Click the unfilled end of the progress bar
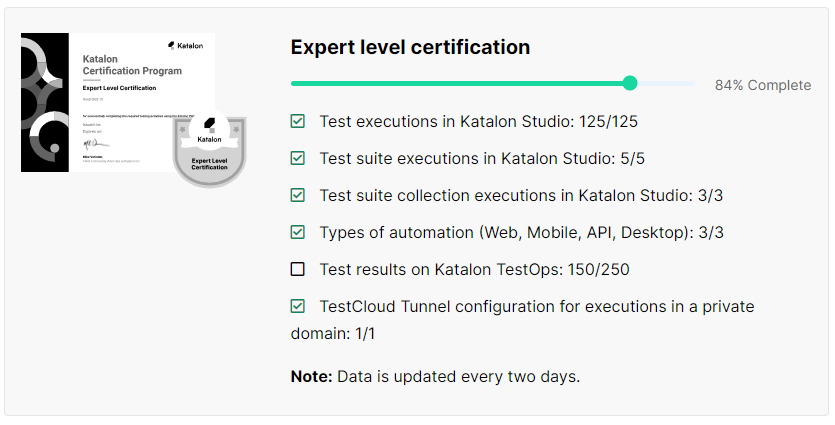The width and height of the screenshot is (835, 425). click(x=670, y=83)
